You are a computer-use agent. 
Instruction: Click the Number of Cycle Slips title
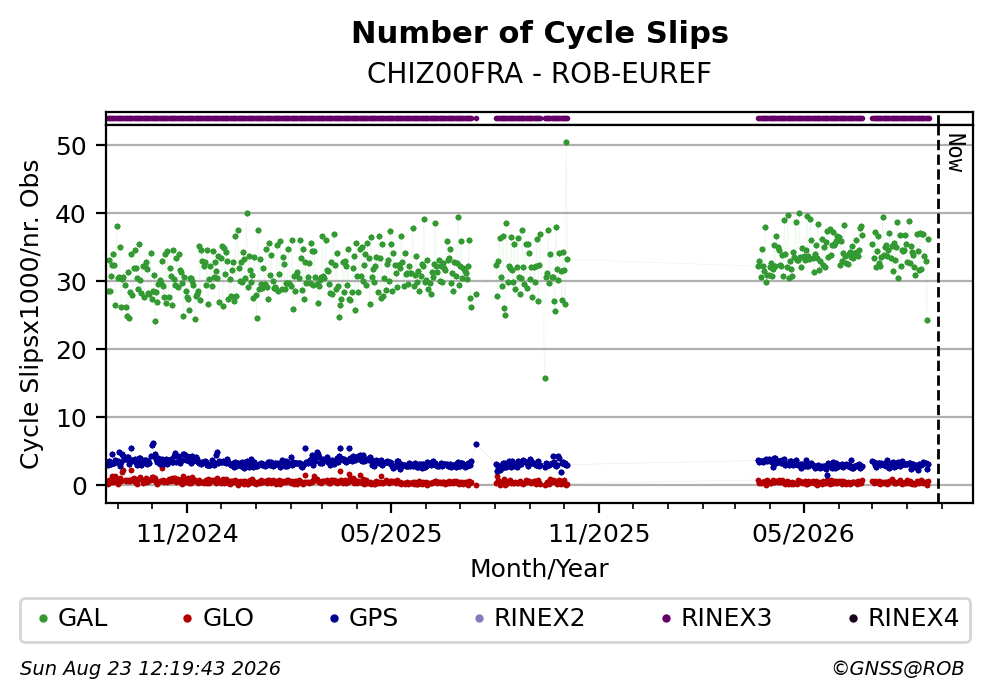tap(540, 33)
